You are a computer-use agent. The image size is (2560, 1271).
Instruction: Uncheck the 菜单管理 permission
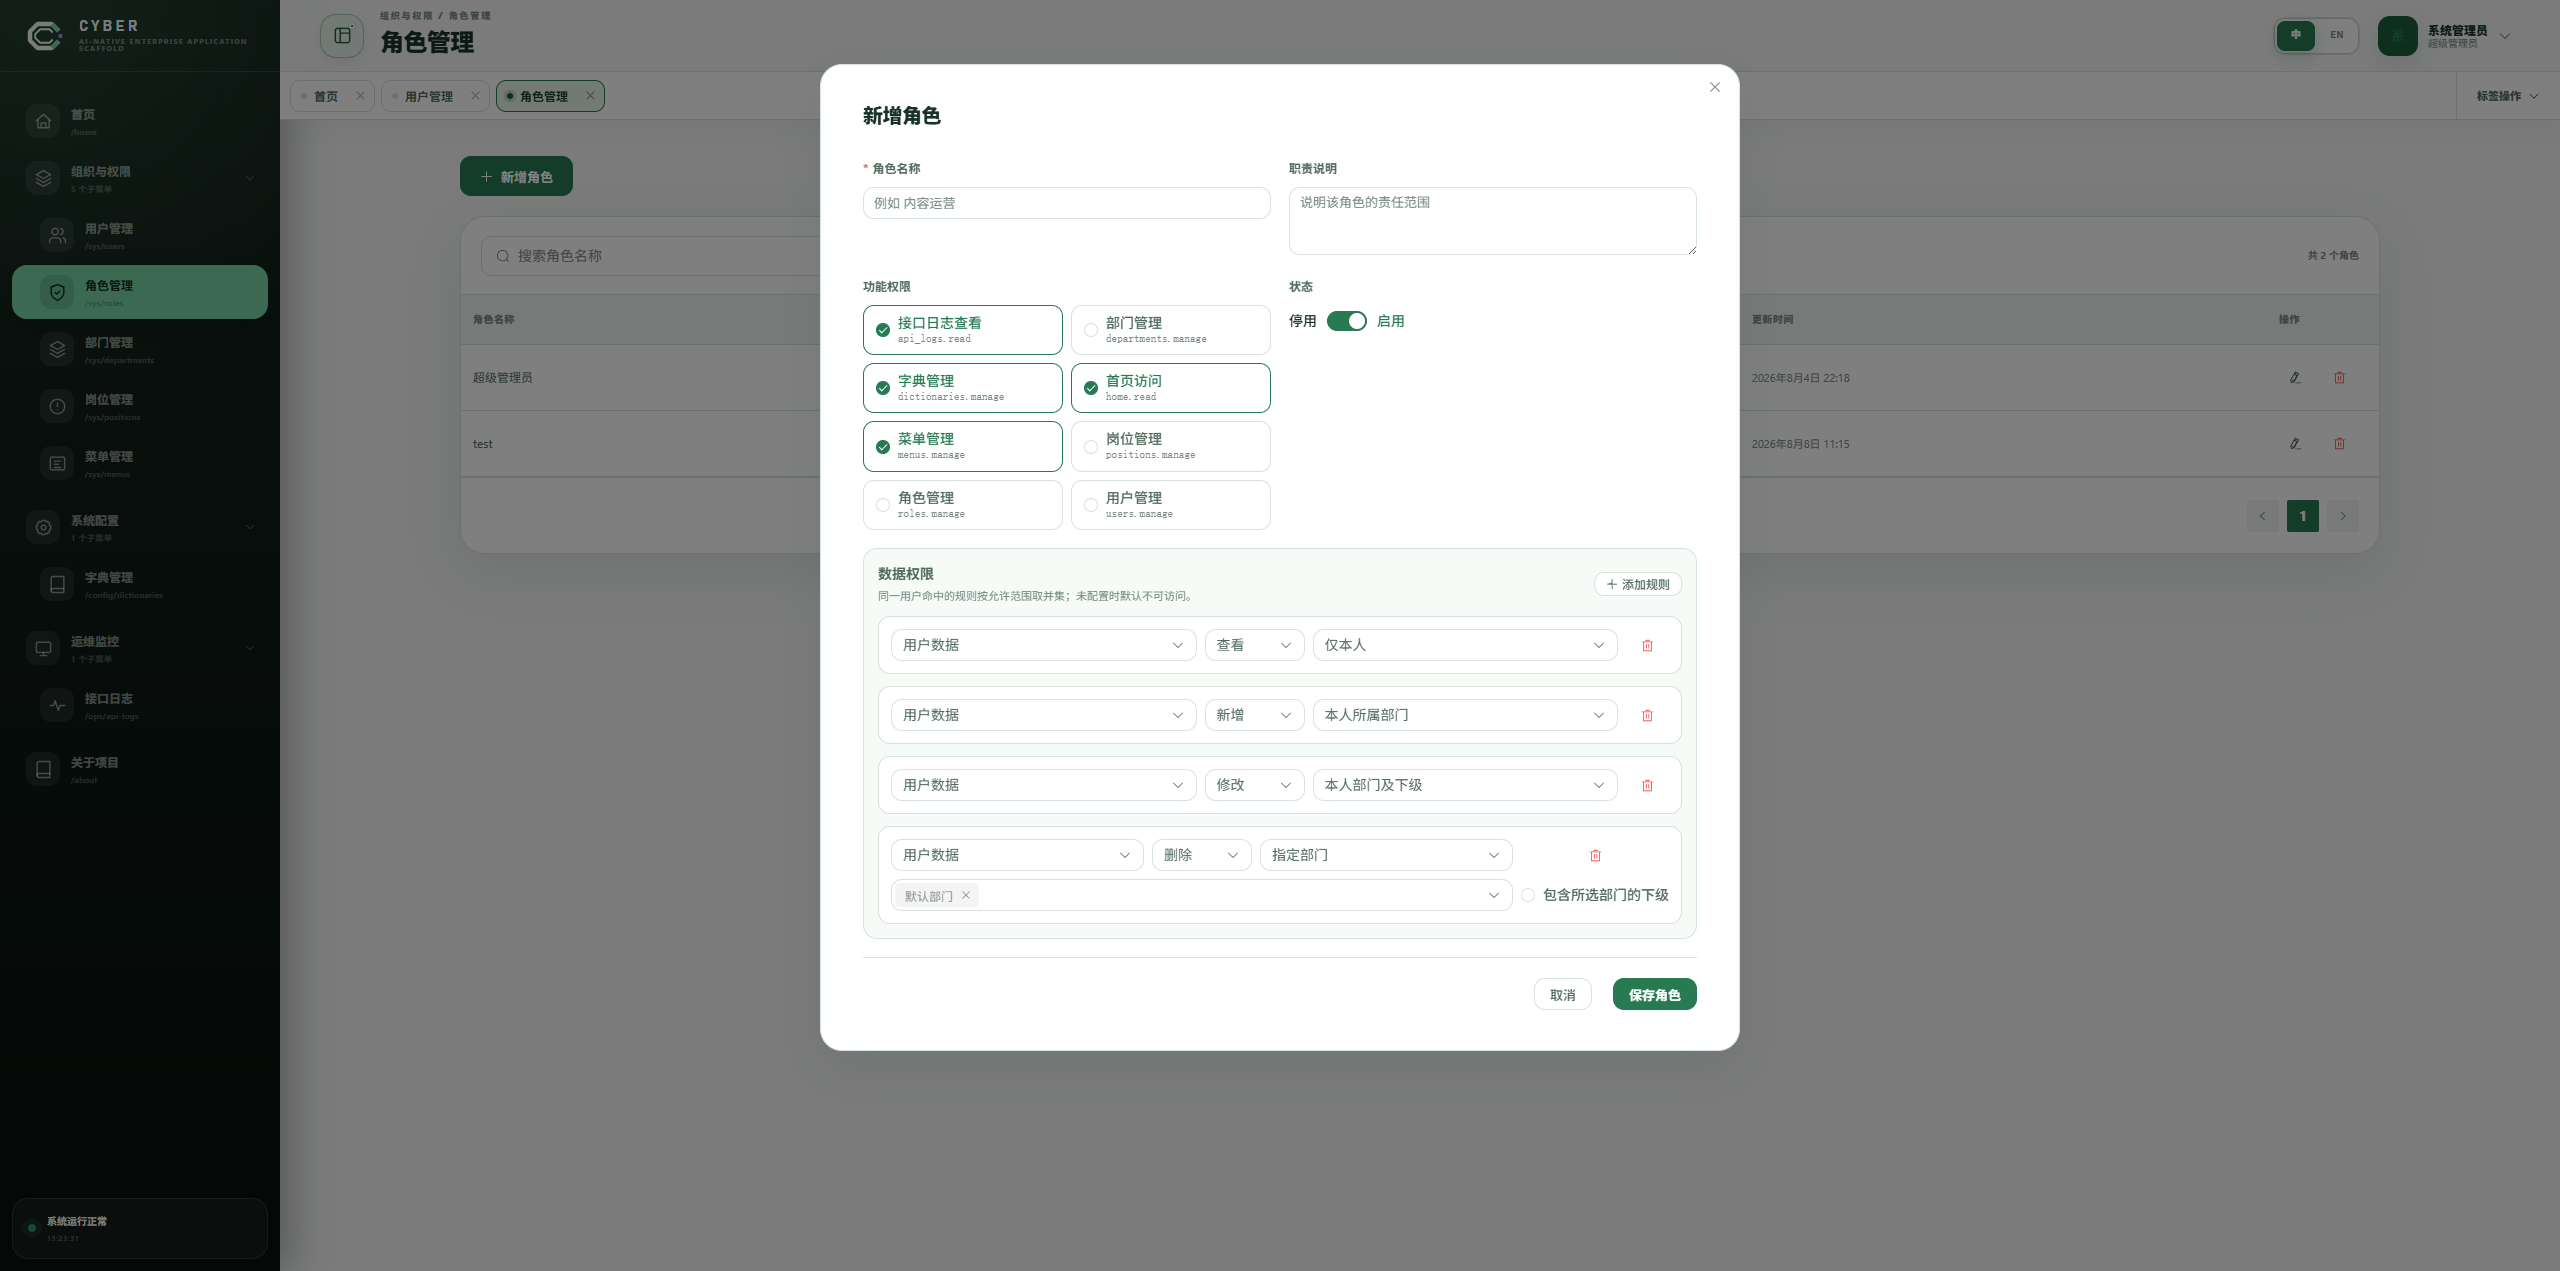pos(962,446)
